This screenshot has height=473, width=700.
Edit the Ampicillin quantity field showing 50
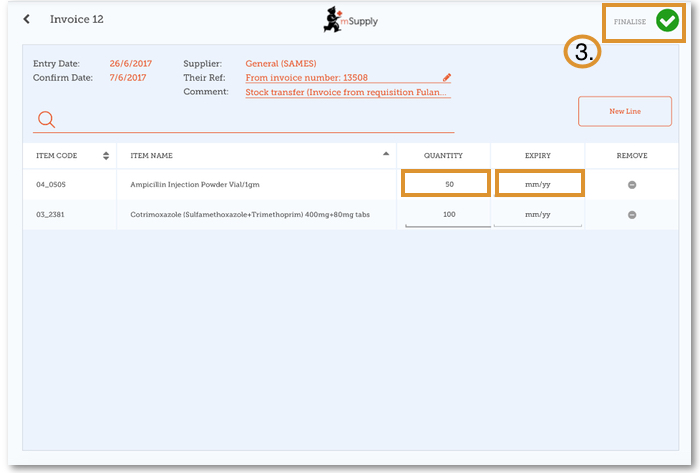pyautogui.click(x=446, y=184)
